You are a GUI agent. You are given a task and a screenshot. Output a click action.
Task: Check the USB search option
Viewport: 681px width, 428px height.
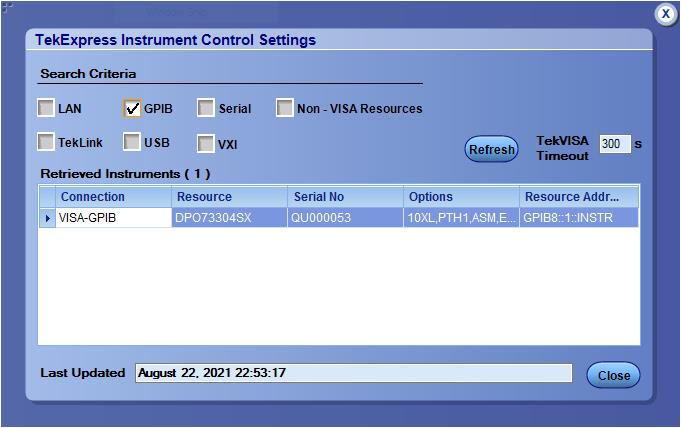pyautogui.click(x=132, y=142)
